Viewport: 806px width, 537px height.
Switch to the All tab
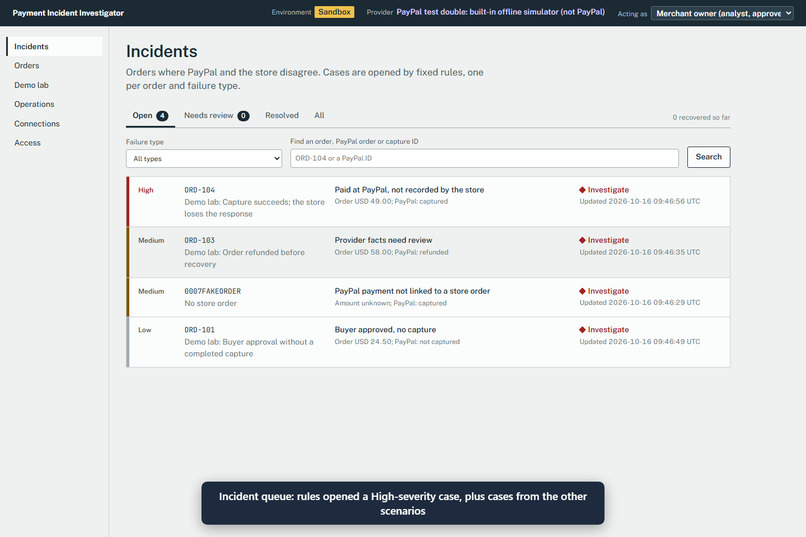click(319, 115)
